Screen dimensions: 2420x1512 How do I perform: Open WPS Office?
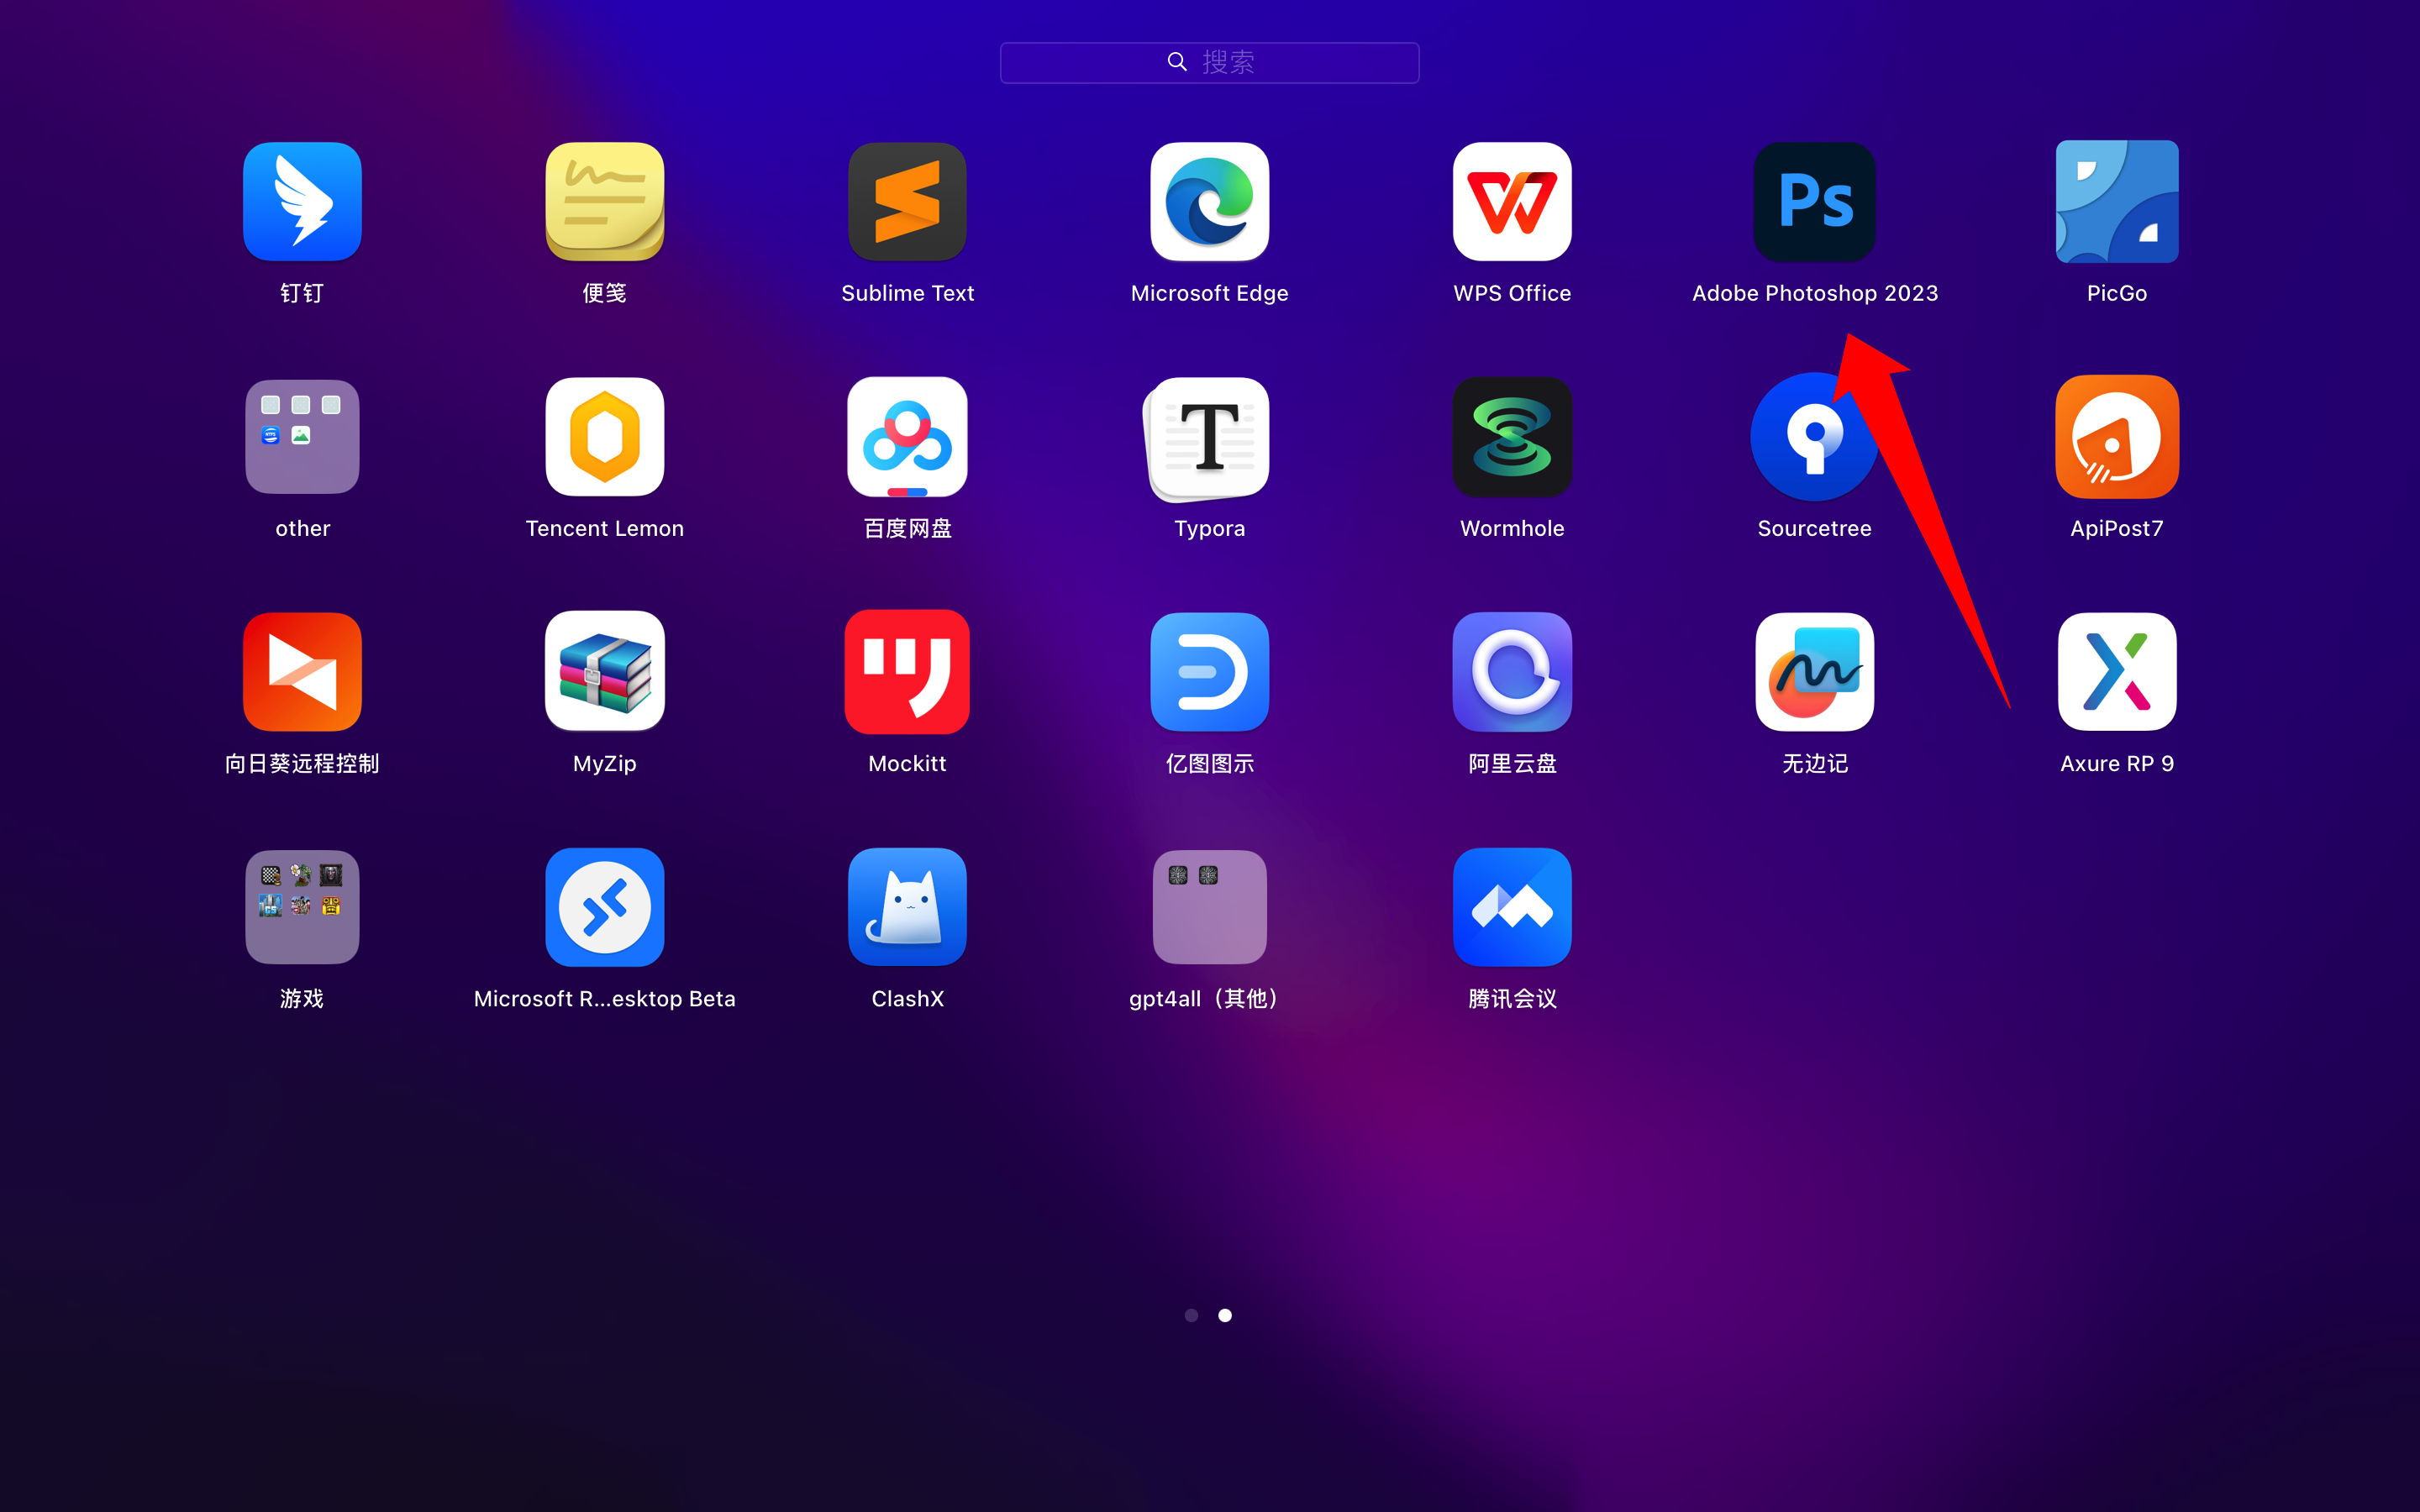[x=1512, y=202]
